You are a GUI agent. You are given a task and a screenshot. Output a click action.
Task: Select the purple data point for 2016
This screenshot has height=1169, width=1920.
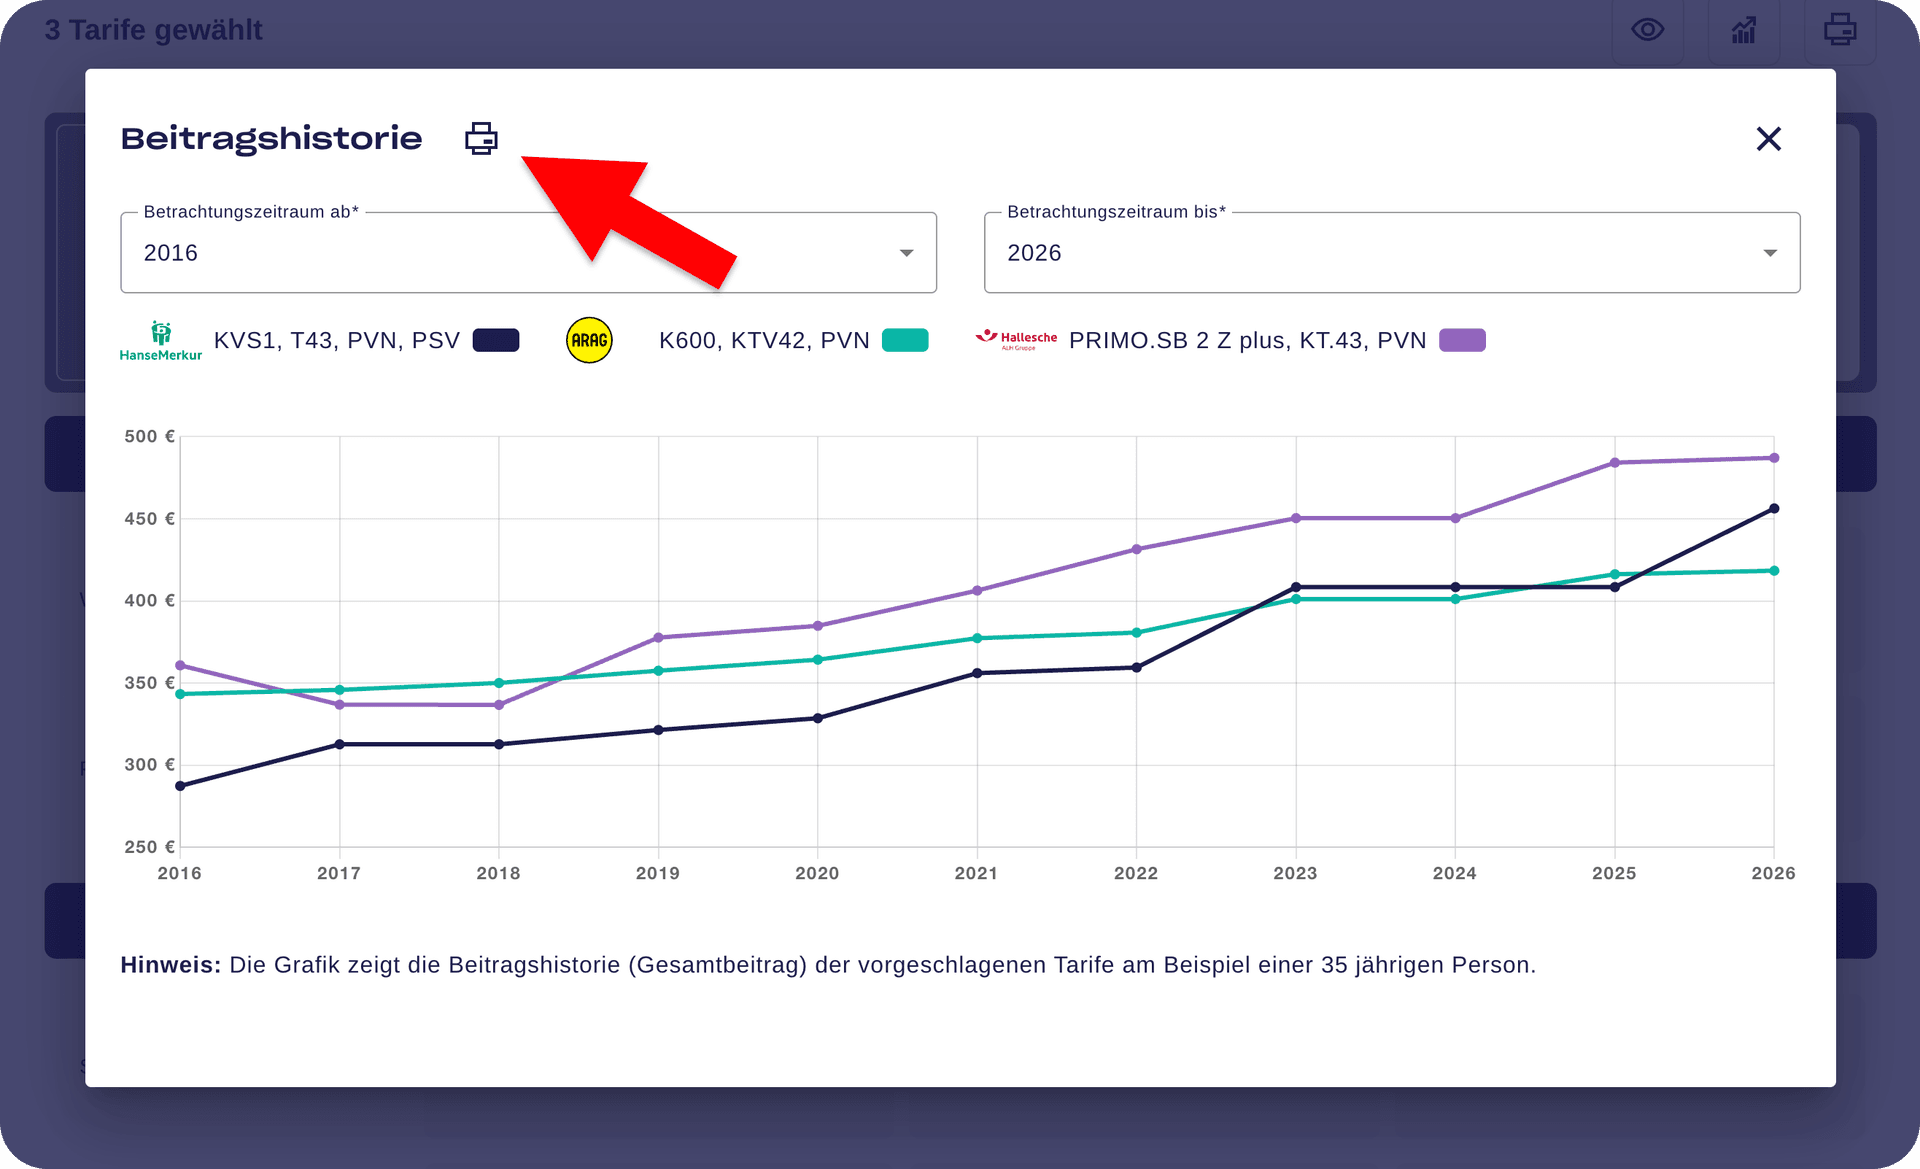(180, 665)
